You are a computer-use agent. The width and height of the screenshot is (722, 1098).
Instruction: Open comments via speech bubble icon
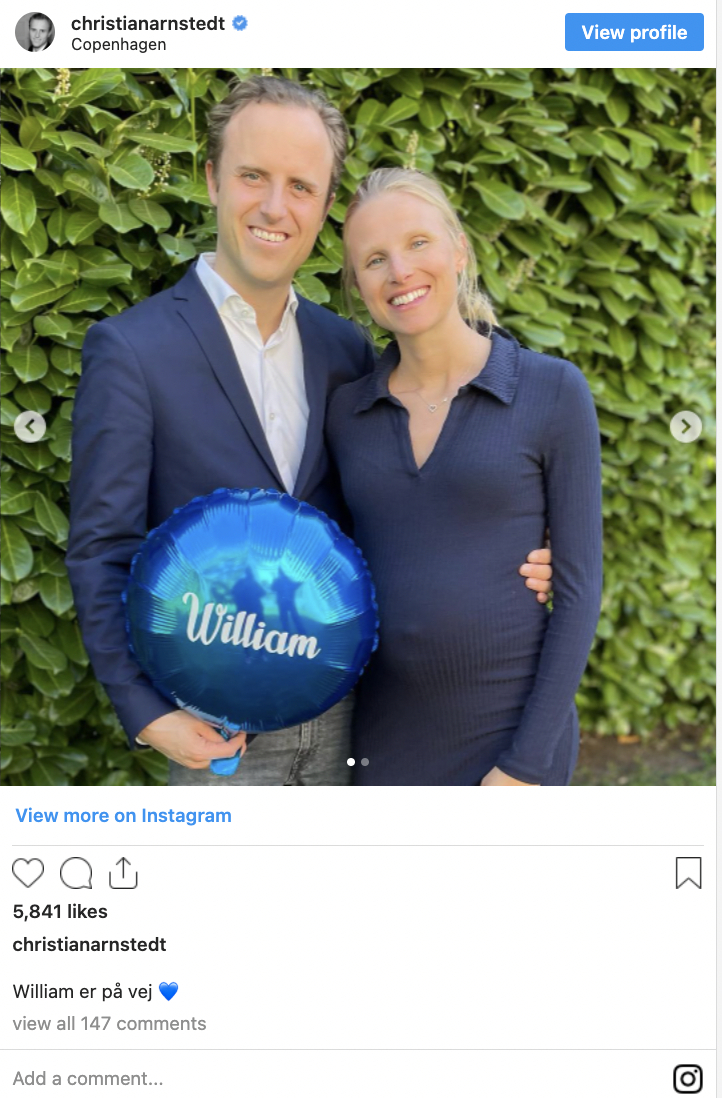(76, 873)
